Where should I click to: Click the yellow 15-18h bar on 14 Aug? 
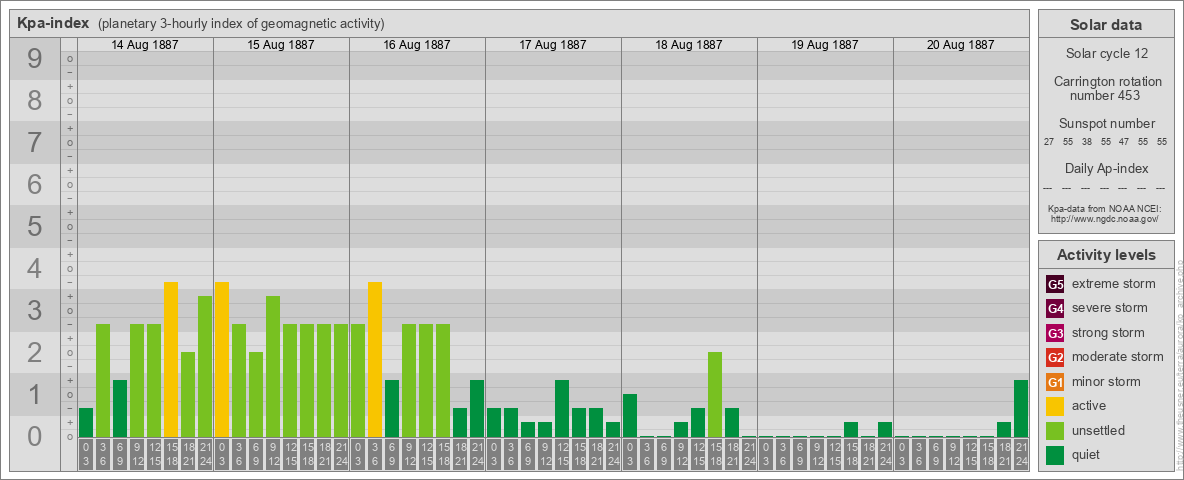click(171, 359)
